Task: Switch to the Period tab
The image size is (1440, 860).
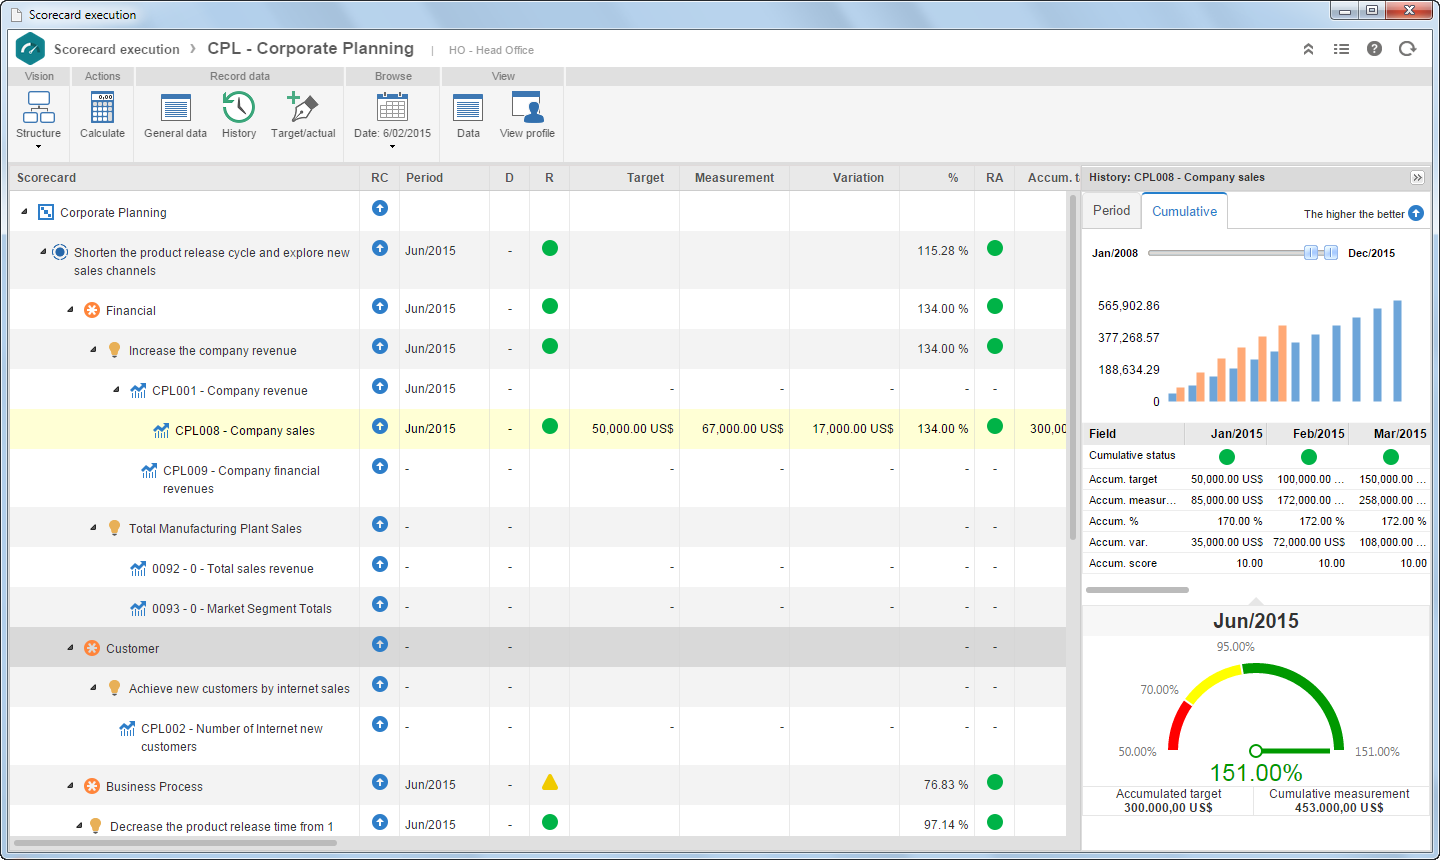Action: (x=1111, y=210)
